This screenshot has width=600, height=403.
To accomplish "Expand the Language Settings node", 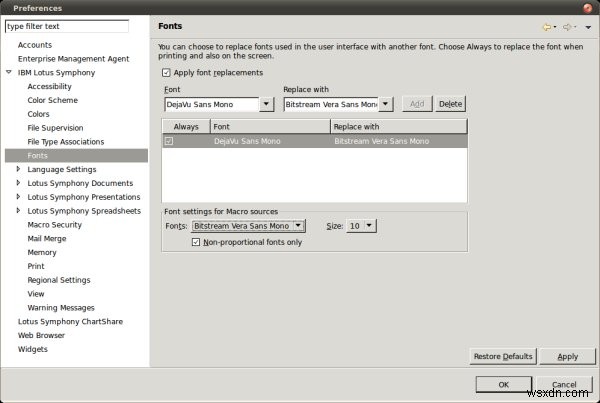I will 18,169.
